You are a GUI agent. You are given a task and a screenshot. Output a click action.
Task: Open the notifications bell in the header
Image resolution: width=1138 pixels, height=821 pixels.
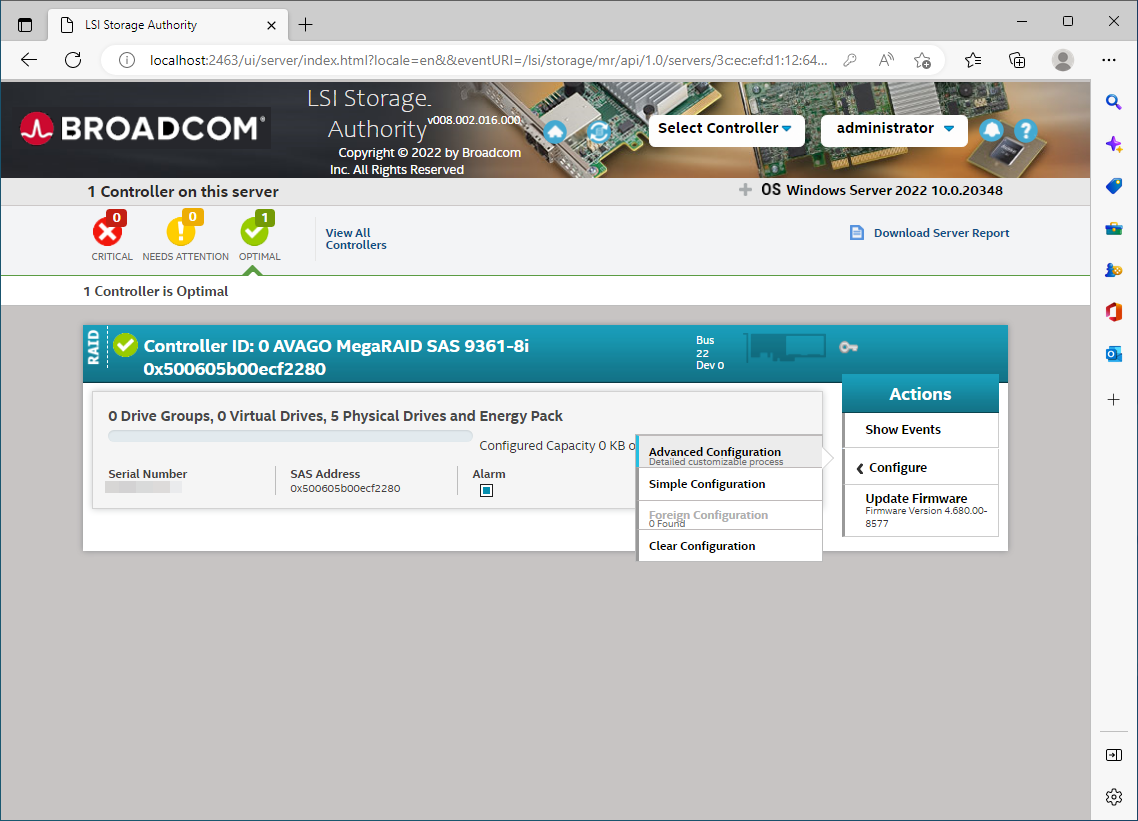click(x=991, y=131)
